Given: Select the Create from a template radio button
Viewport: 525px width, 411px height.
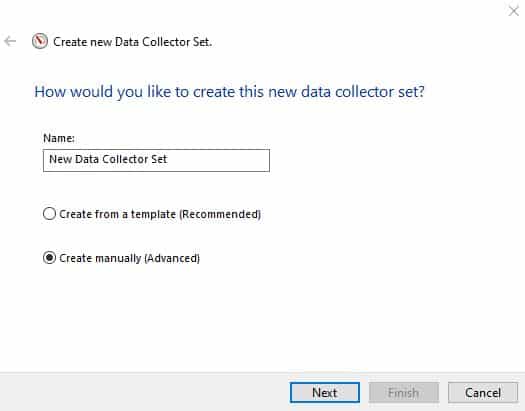Looking at the screenshot, I should (x=49, y=214).
